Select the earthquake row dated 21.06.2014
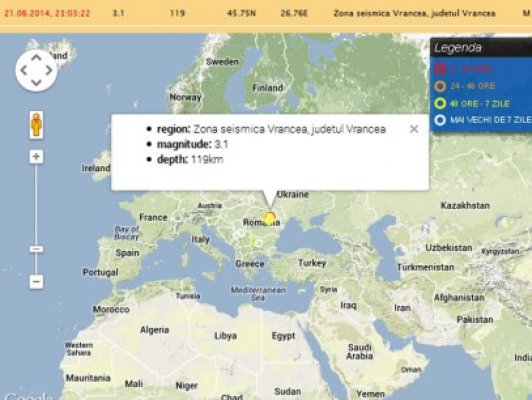This screenshot has height=400, width=532. coord(266,13)
